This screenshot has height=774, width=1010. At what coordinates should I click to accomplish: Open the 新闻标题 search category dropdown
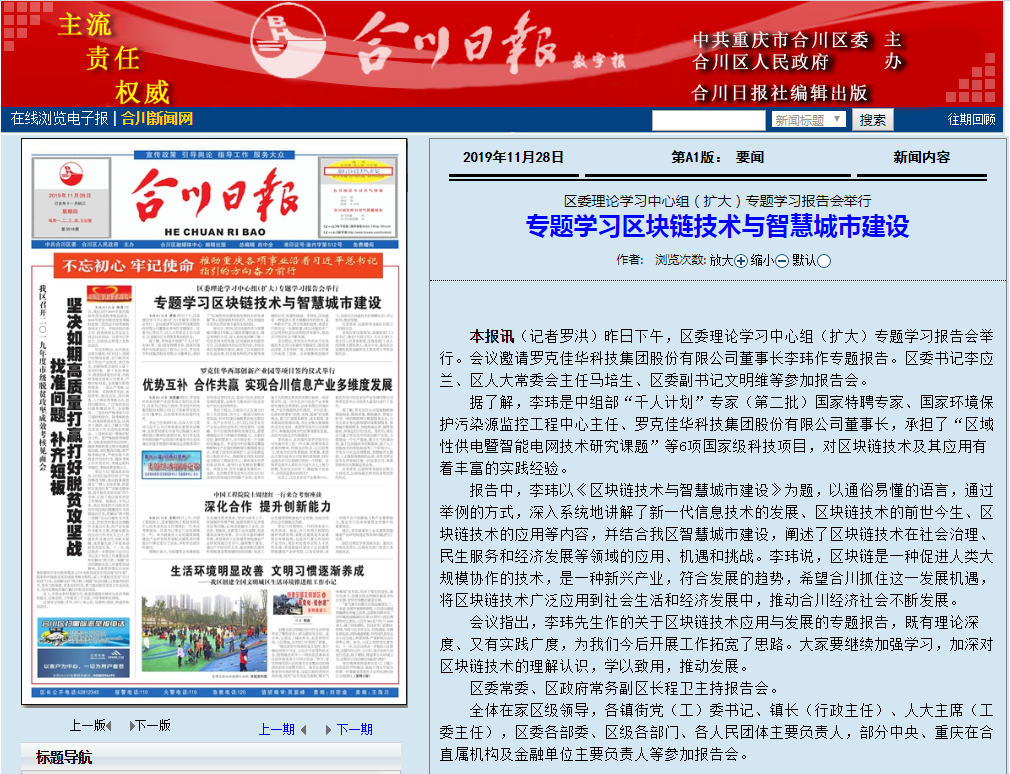[810, 119]
